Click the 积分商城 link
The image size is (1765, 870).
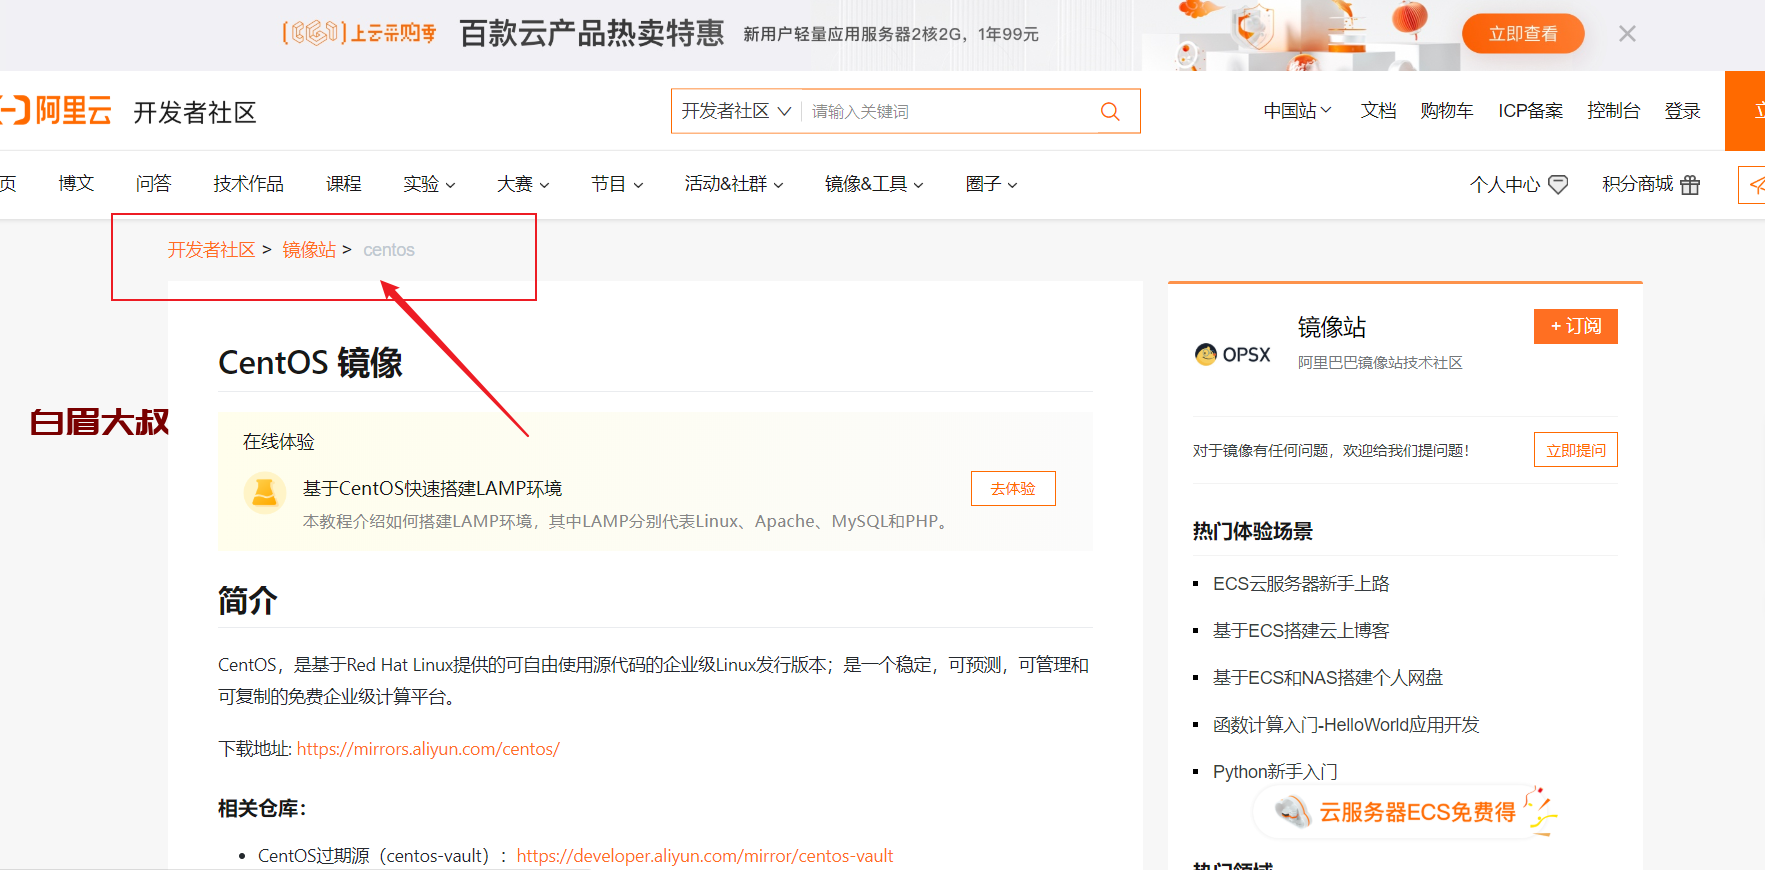[x=1637, y=184]
